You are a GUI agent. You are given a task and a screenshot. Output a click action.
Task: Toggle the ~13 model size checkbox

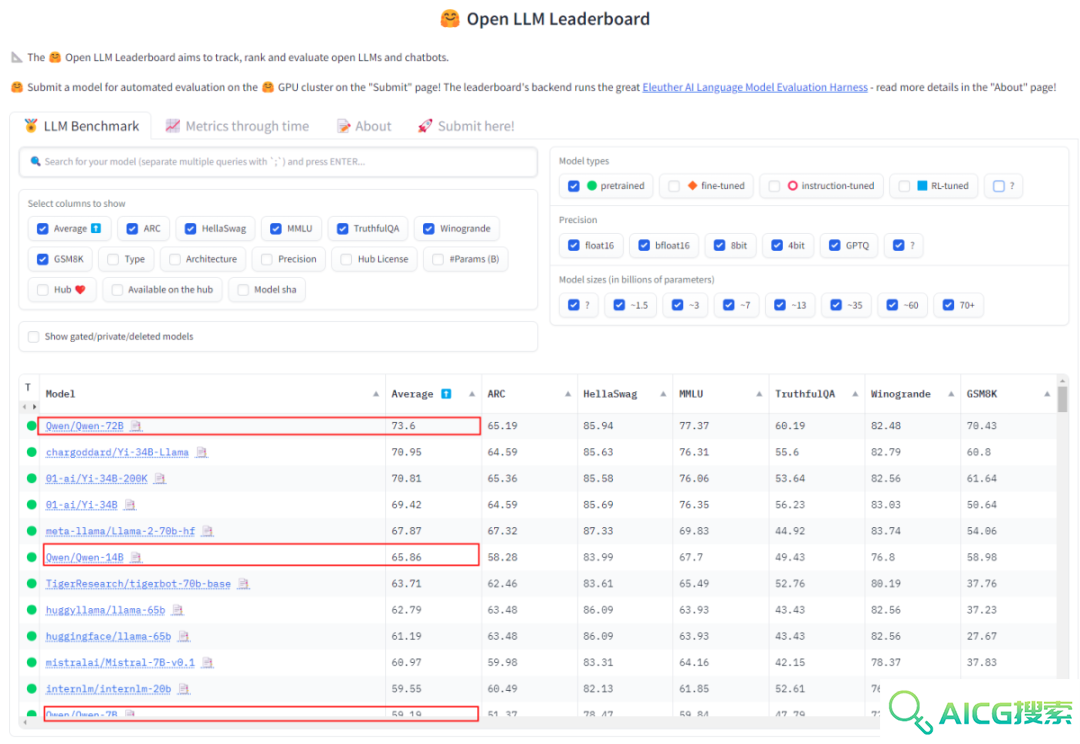click(780, 305)
